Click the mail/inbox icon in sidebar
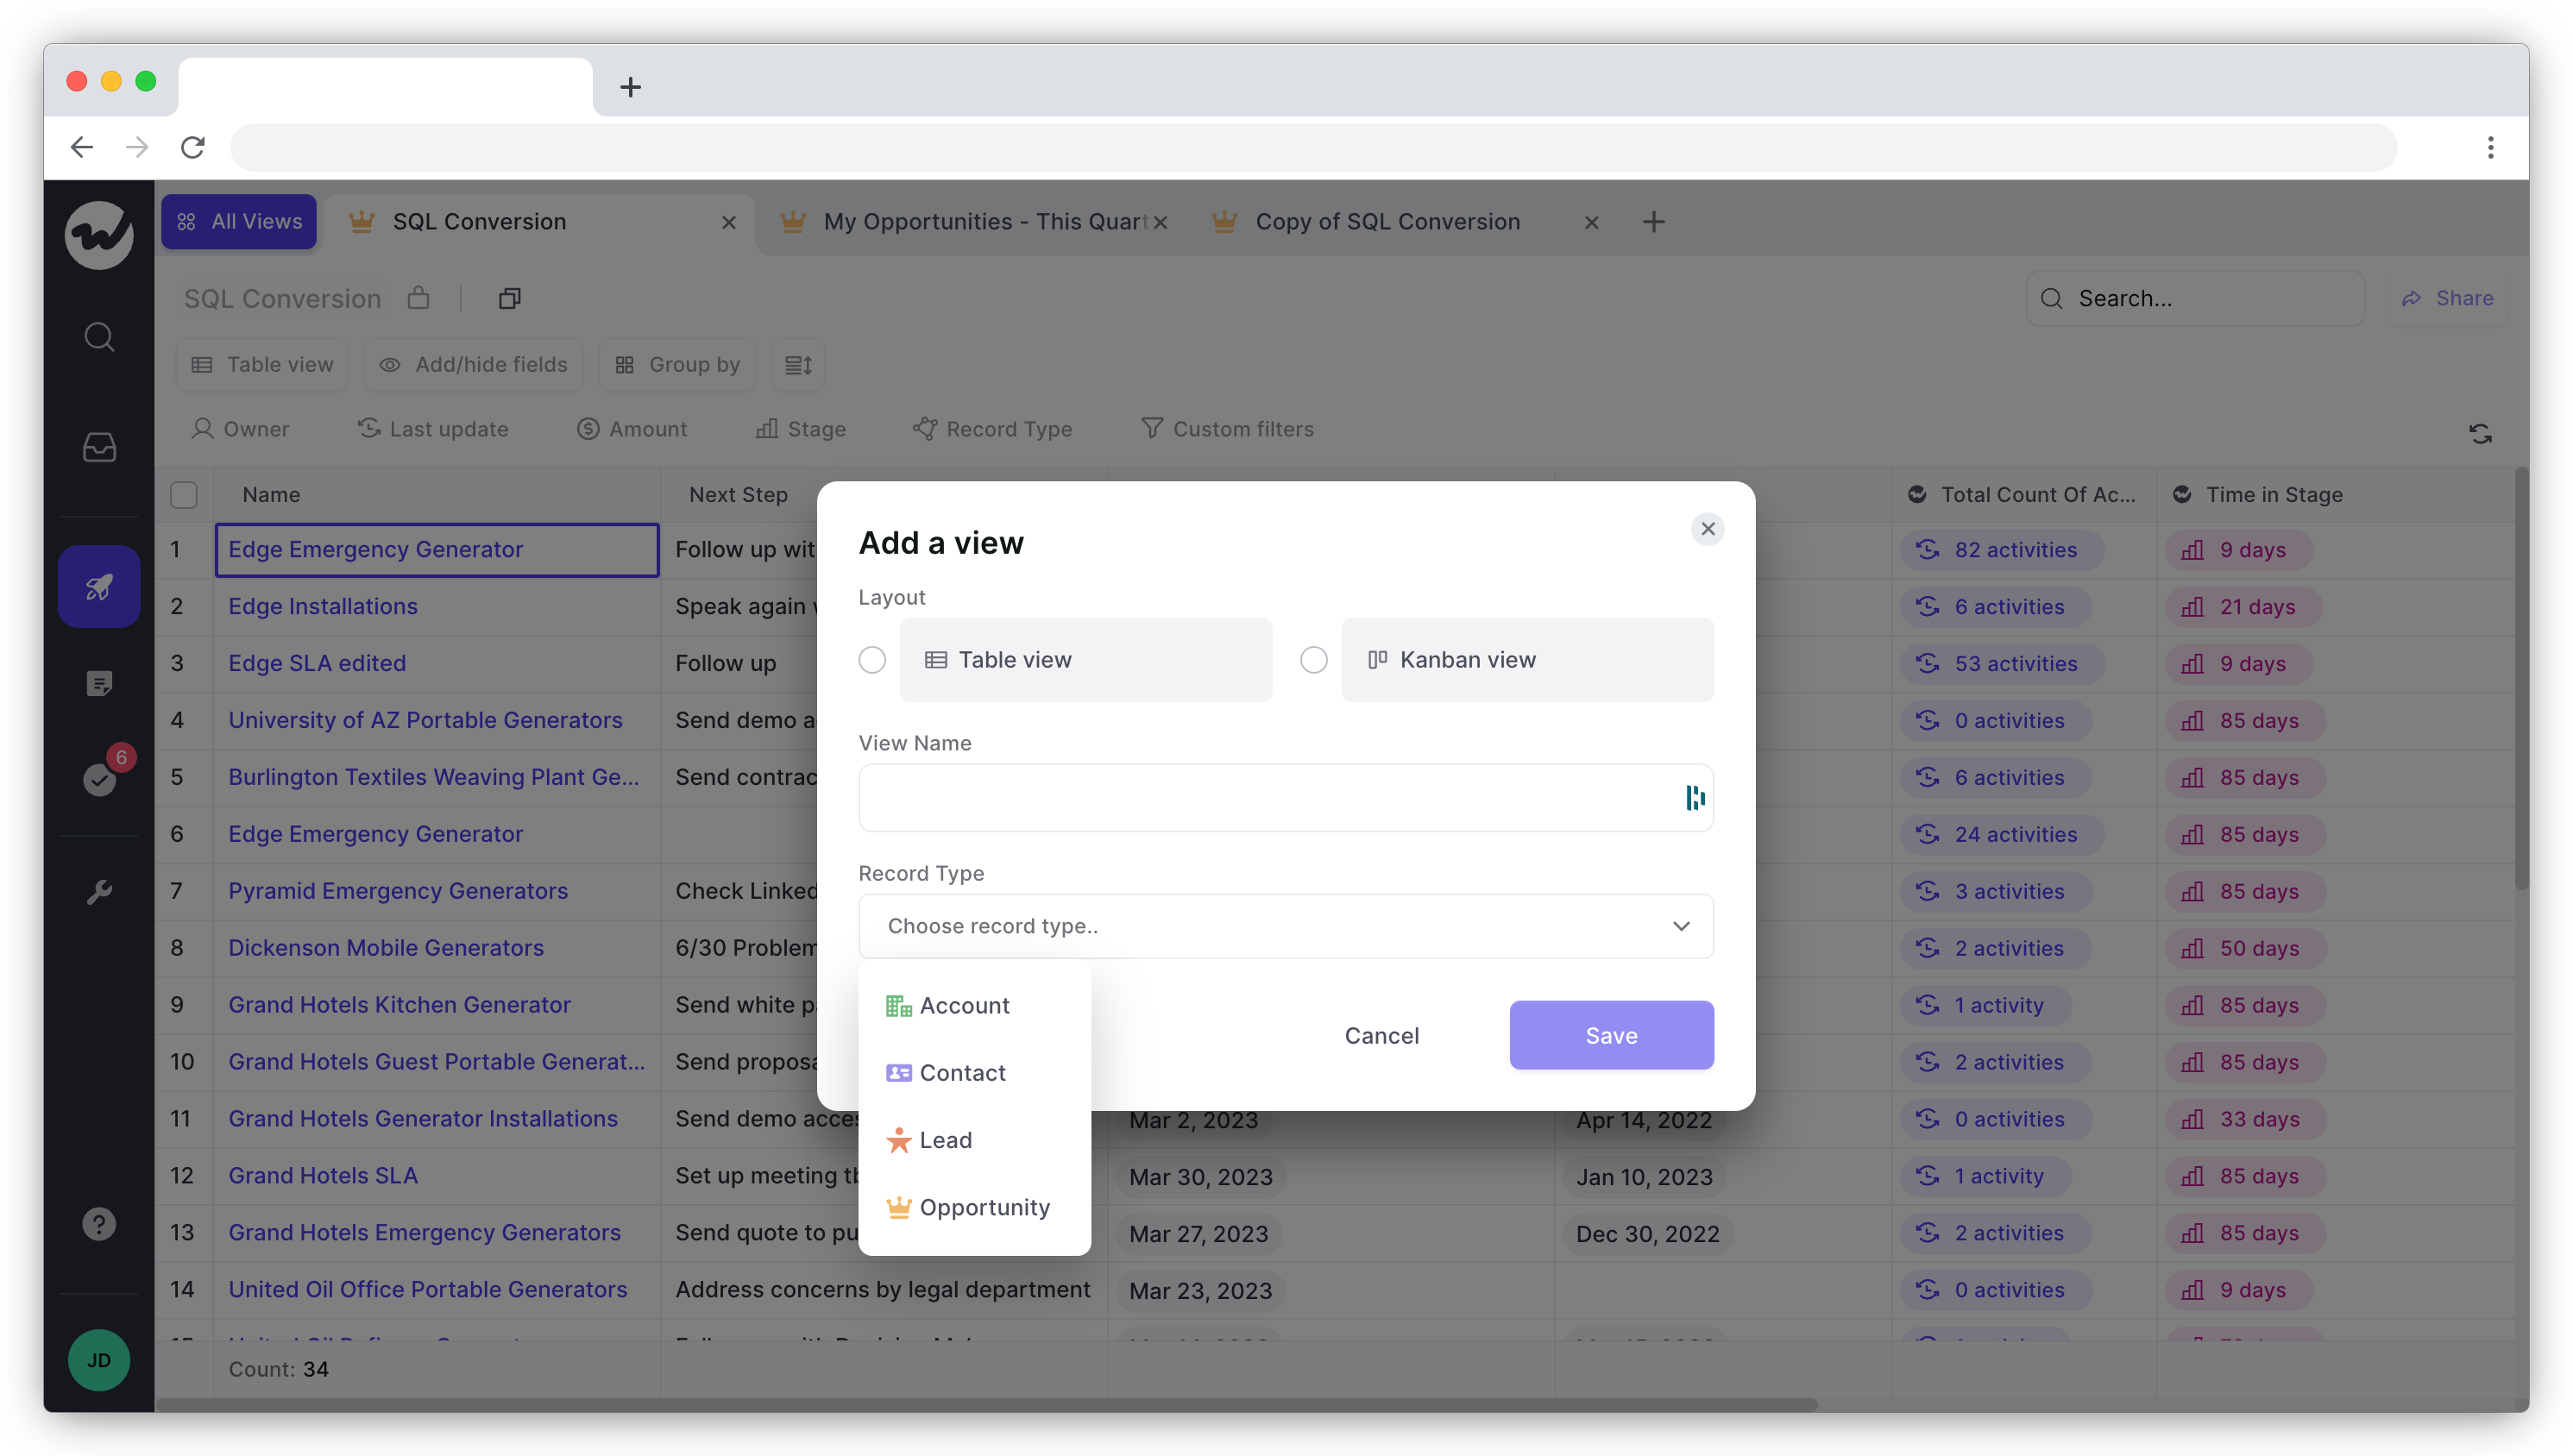The width and height of the screenshot is (2573, 1456). pyautogui.click(x=101, y=447)
